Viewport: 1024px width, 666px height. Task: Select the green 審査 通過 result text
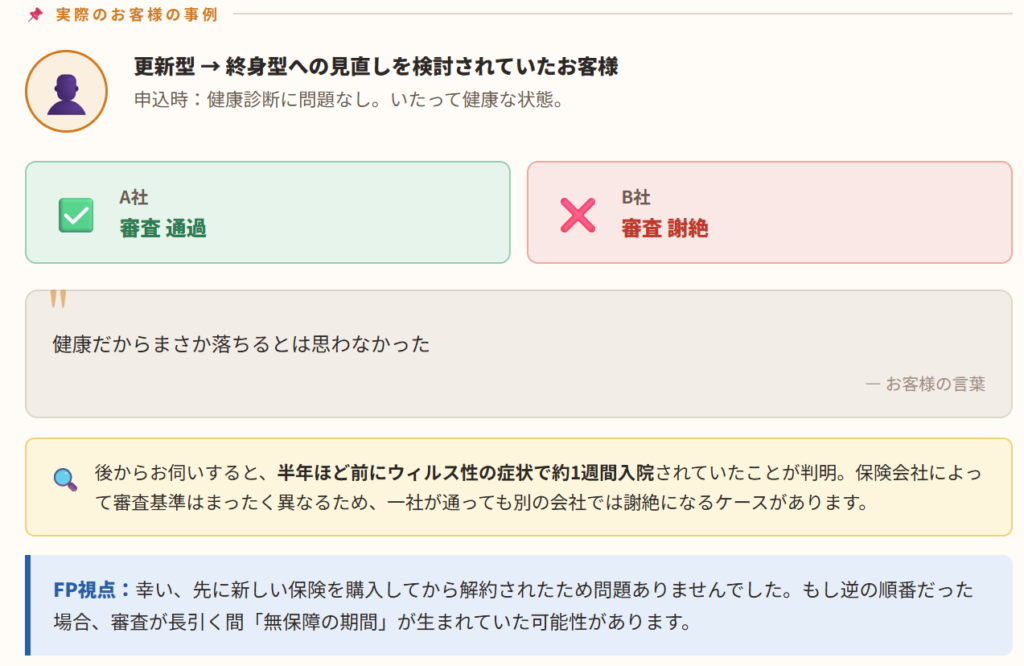pyautogui.click(x=163, y=228)
